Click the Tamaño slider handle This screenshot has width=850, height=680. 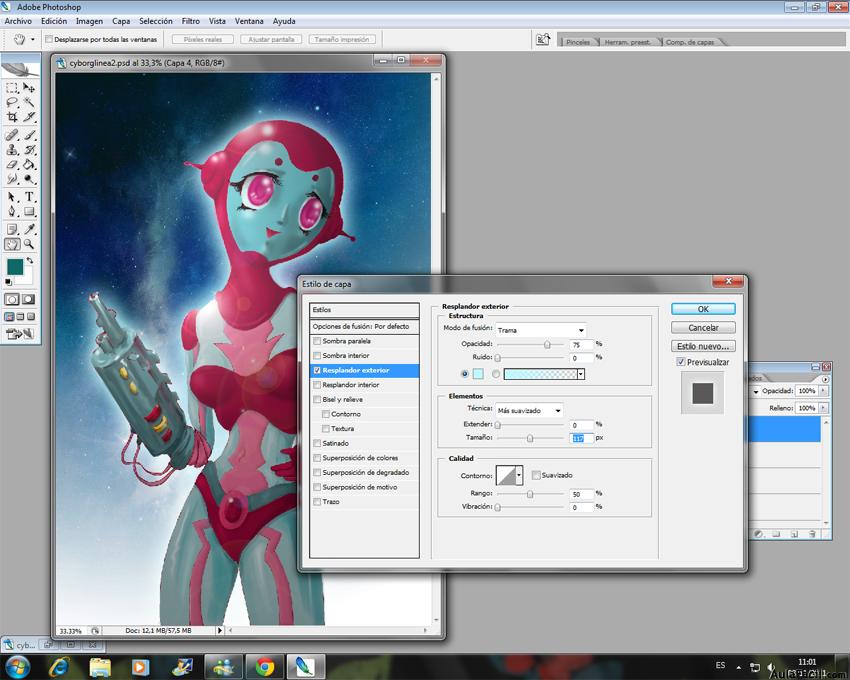(530, 438)
